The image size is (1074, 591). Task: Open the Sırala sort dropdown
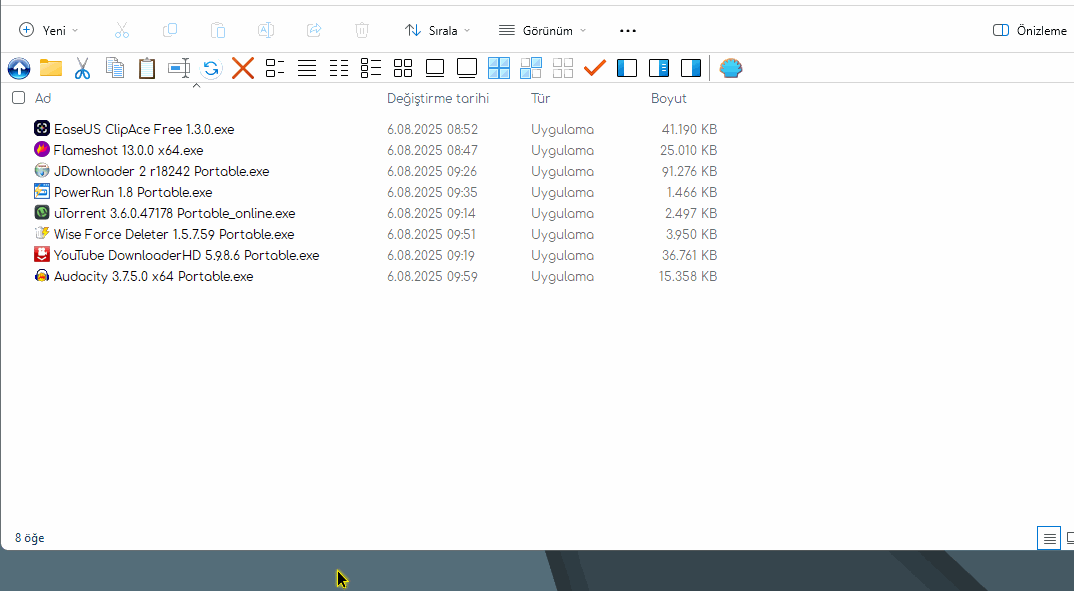coord(437,30)
